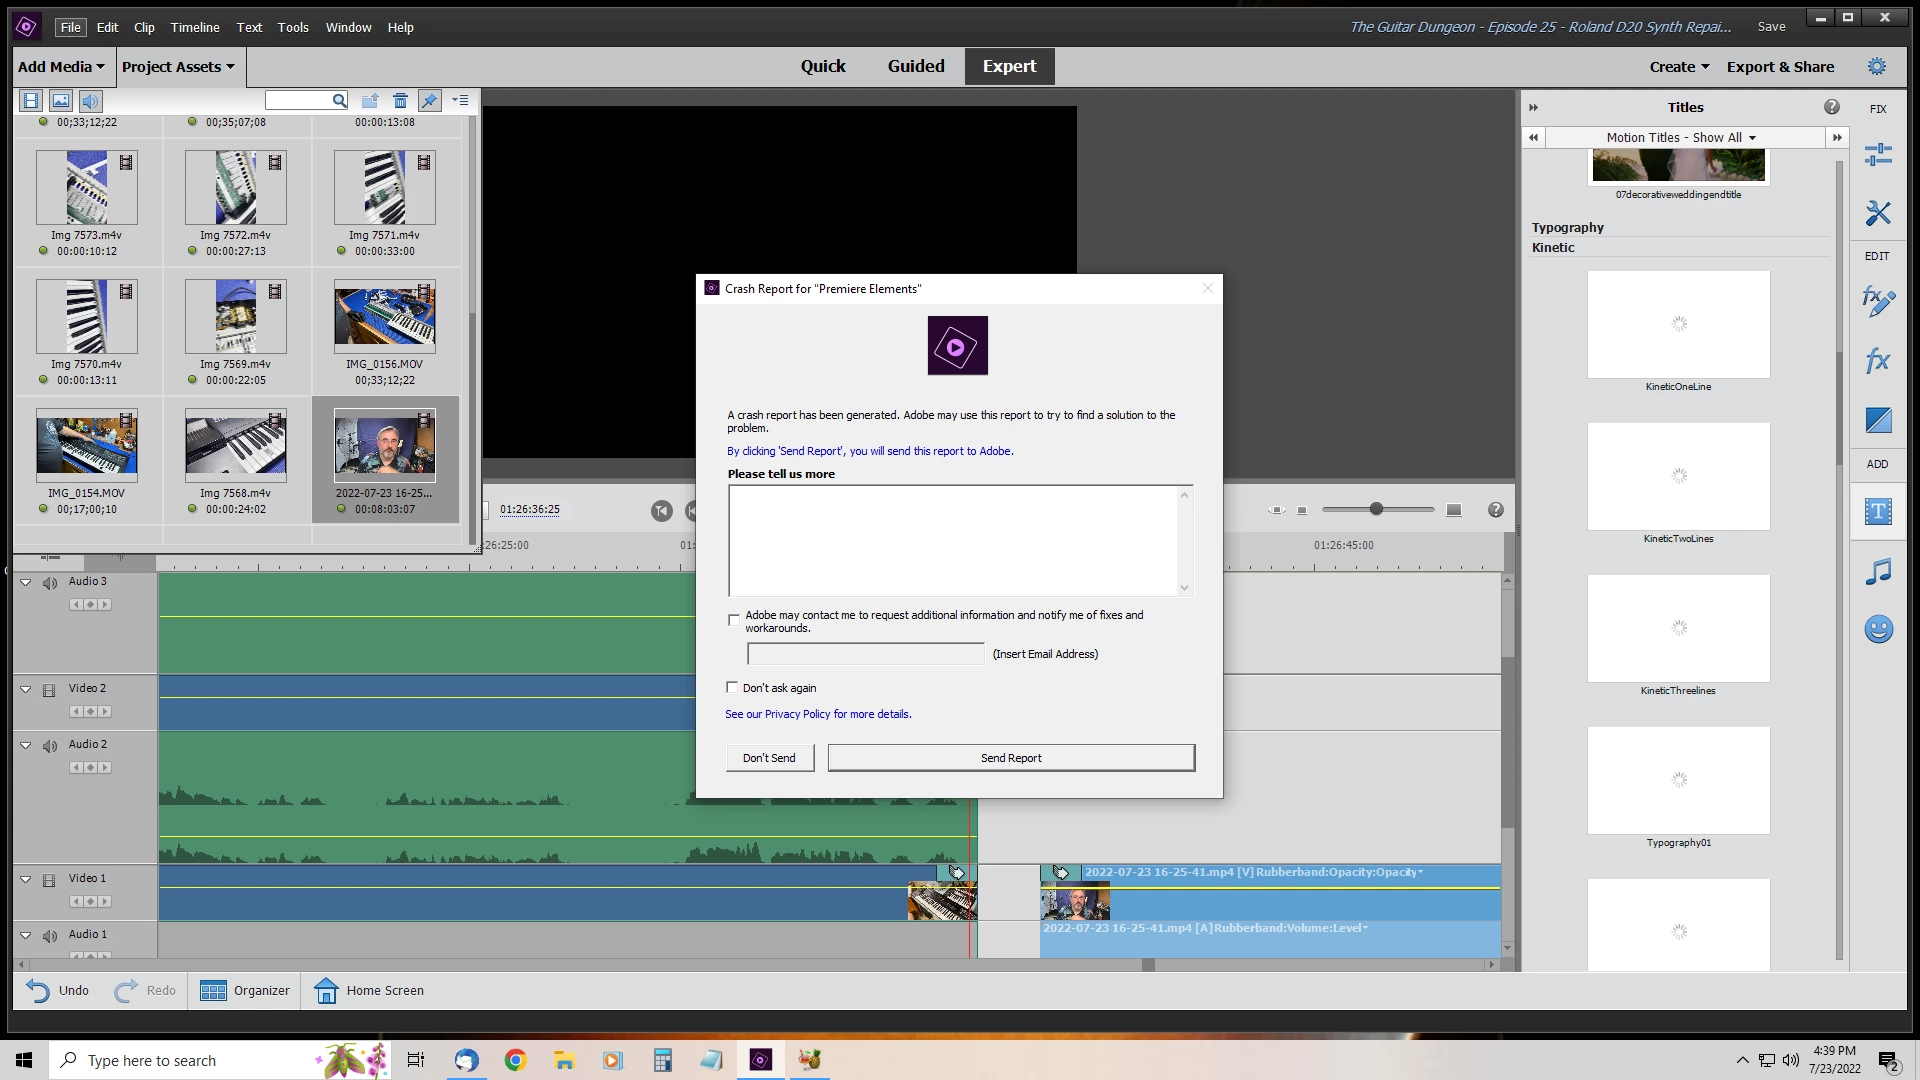This screenshot has height=1080, width=1920.
Task: Expand the Add Media dropdown
Action: pyautogui.click(x=61, y=67)
